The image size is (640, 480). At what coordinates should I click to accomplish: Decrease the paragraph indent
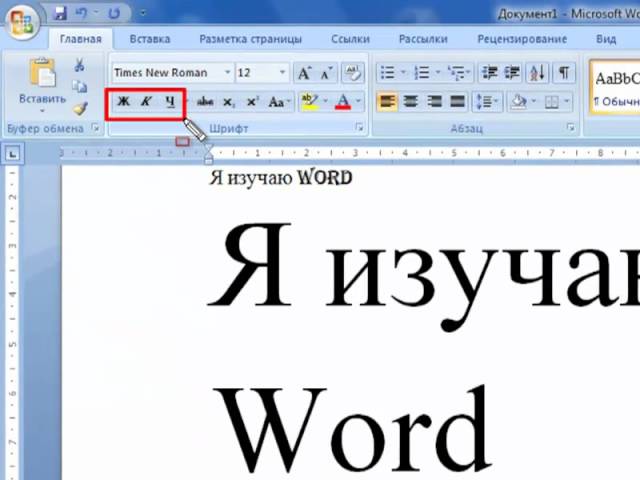489,73
